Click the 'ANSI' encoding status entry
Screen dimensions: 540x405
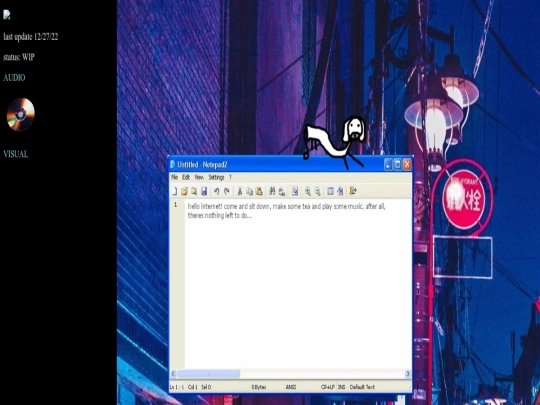point(291,387)
